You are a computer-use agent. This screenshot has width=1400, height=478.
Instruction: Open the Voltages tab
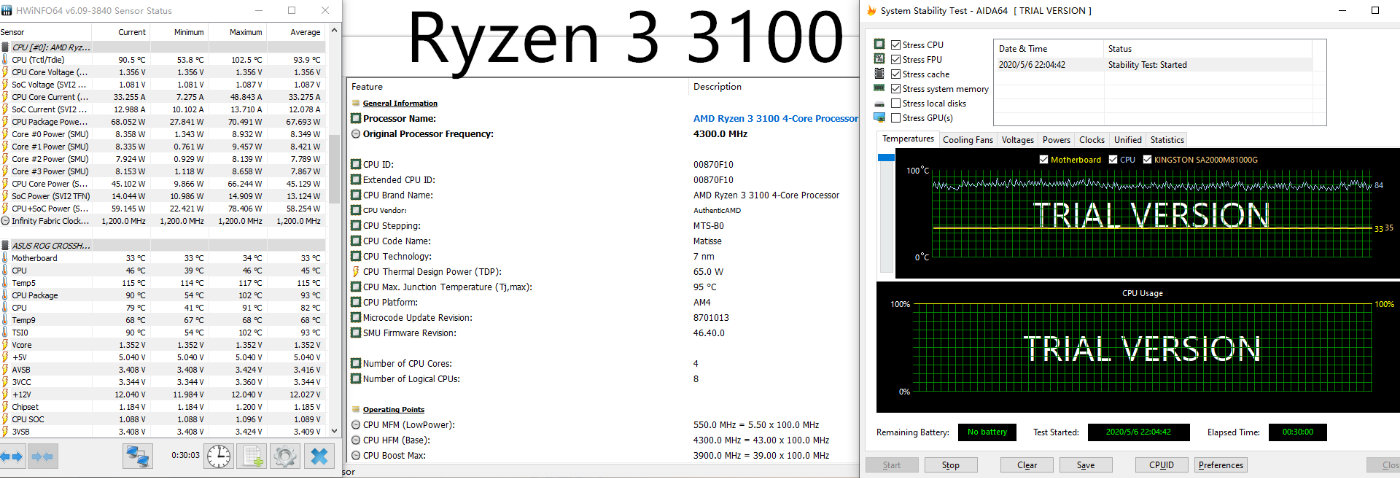[1017, 140]
